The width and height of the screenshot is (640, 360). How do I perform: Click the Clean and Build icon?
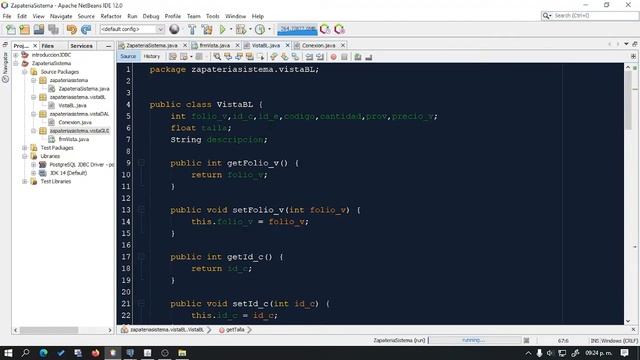point(207,29)
